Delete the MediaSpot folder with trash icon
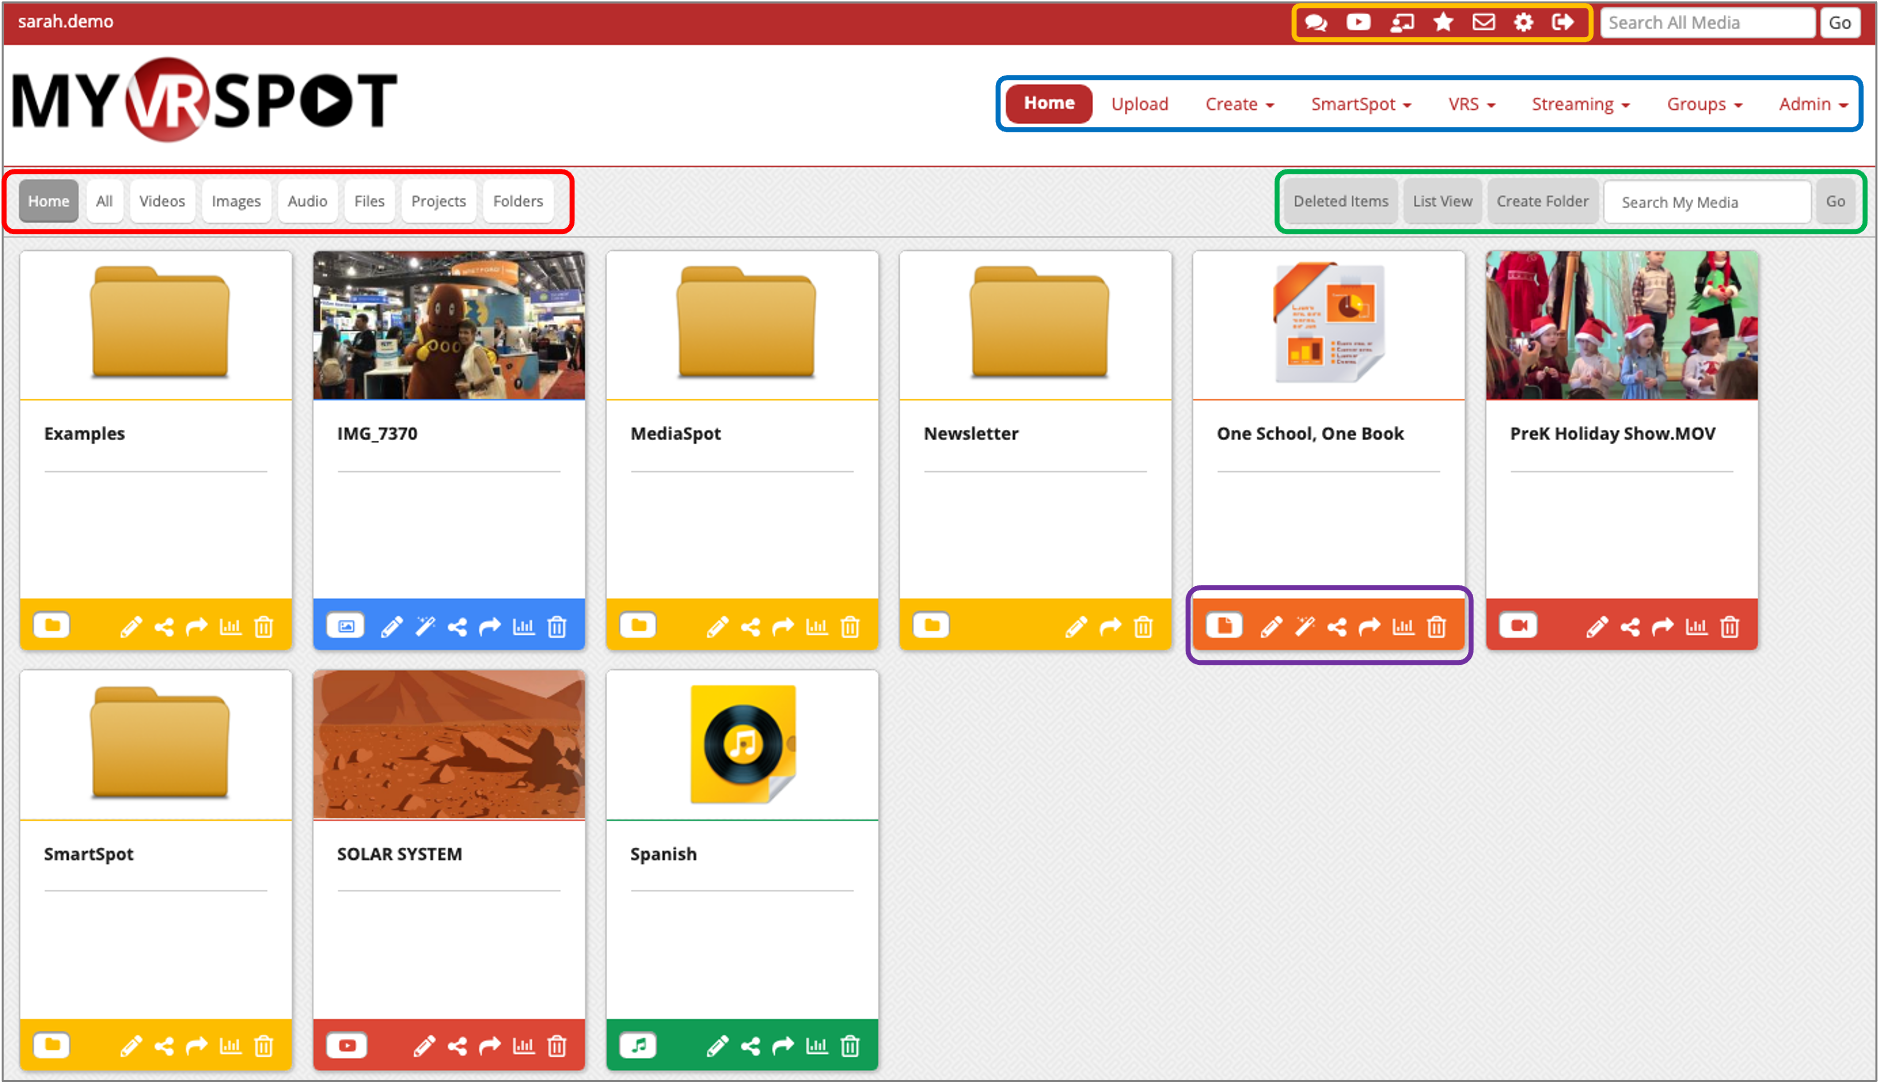Viewport: 1879px width, 1083px height. pos(850,627)
